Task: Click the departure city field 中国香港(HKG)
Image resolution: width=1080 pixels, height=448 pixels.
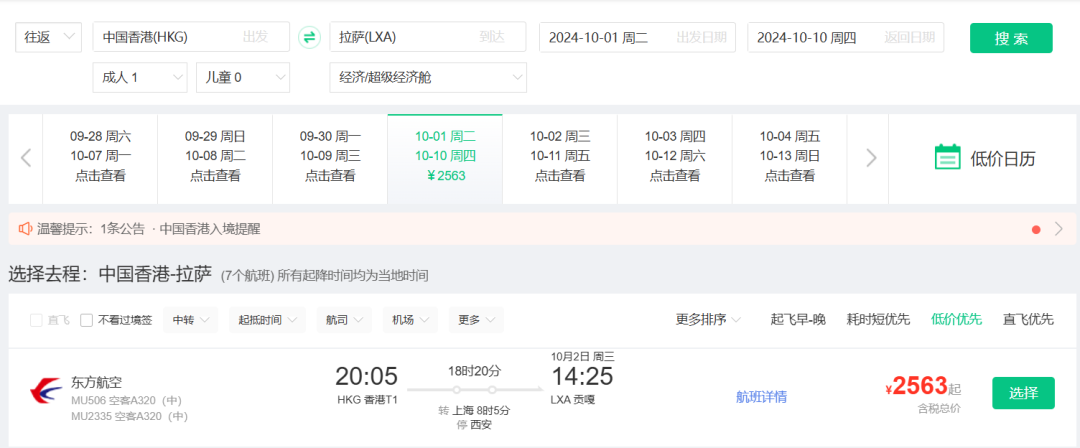Action: pos(191,37)
